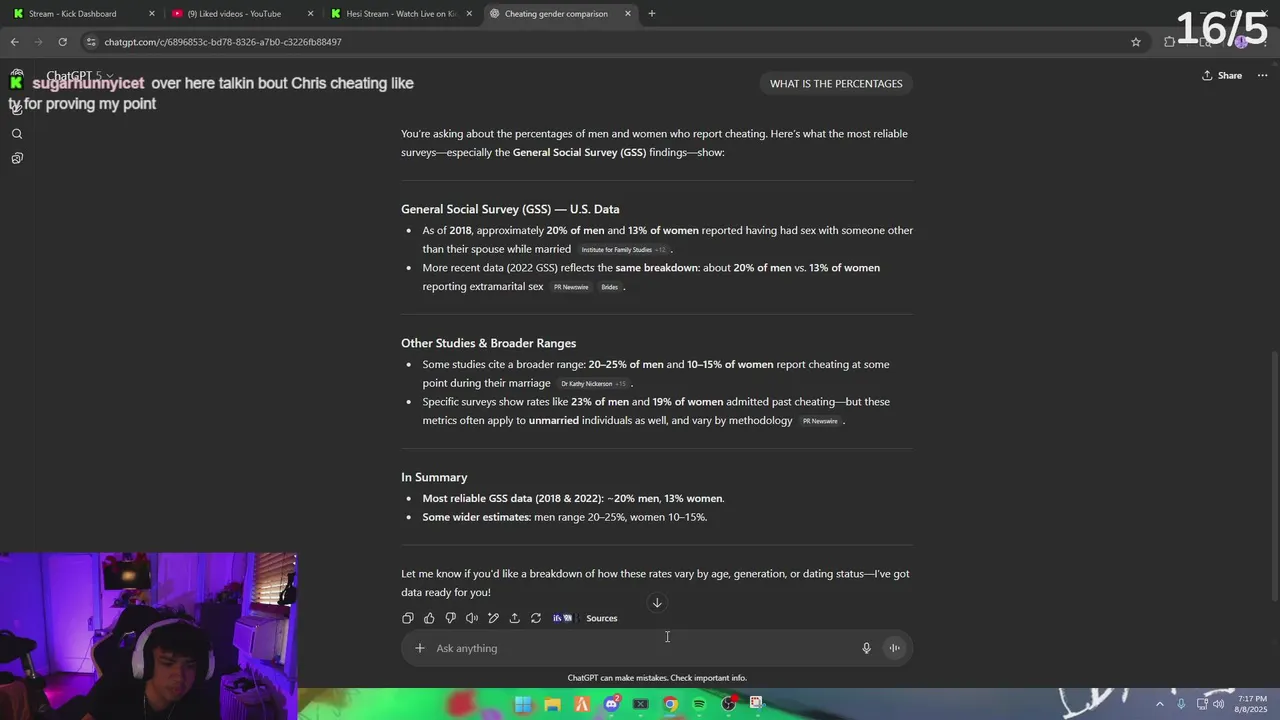Start voice mode in prompt bar
Image resolution: width=1280 pixels, height=720 pixels.
coord(894,648)
